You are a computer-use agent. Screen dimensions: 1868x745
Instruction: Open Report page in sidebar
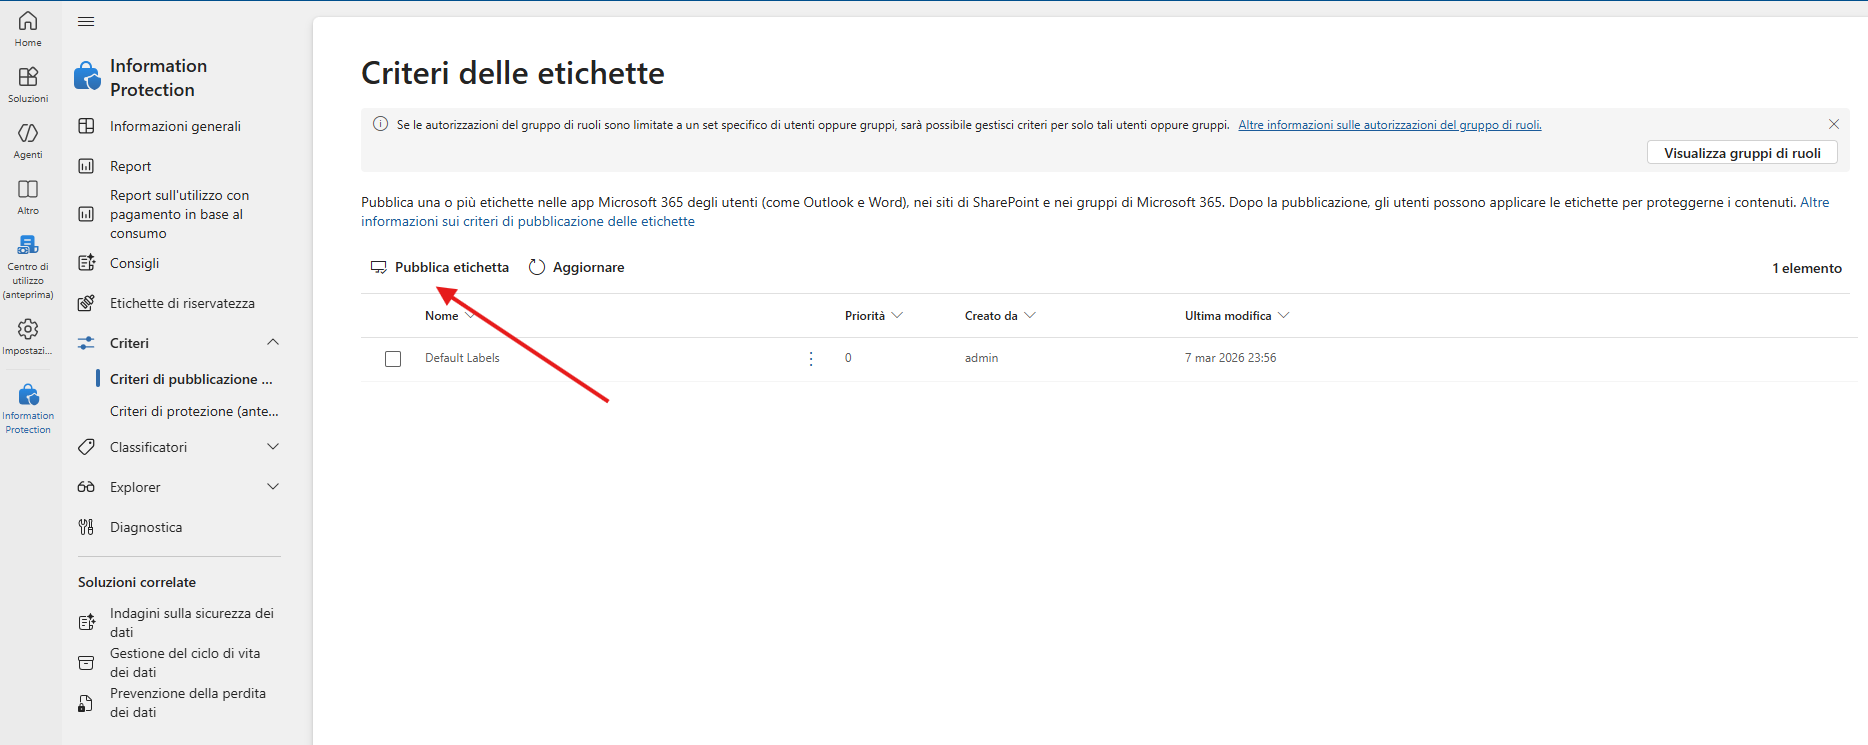point(130,166)
